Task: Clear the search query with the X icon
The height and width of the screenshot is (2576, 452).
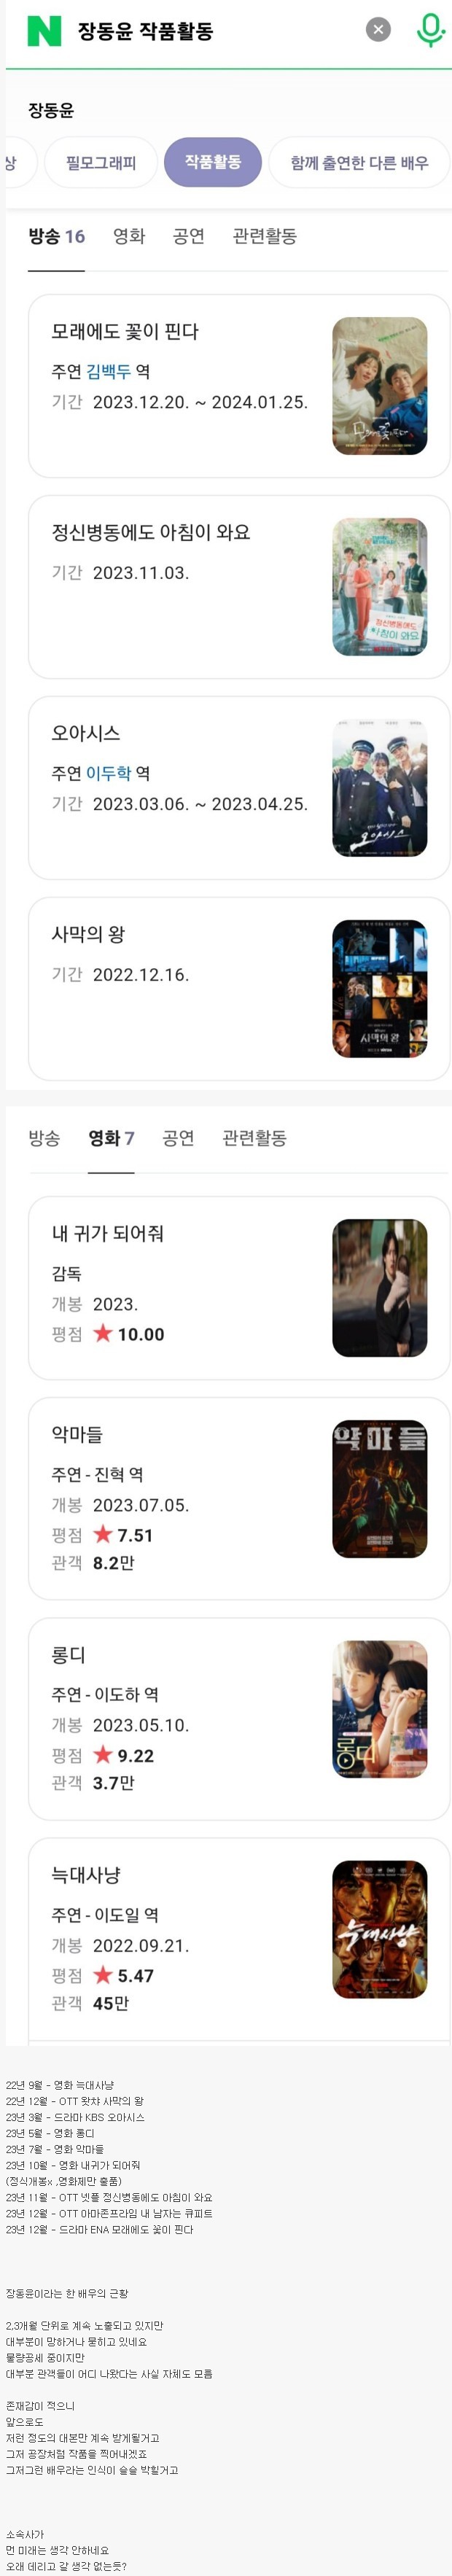Action: point(378,30)
